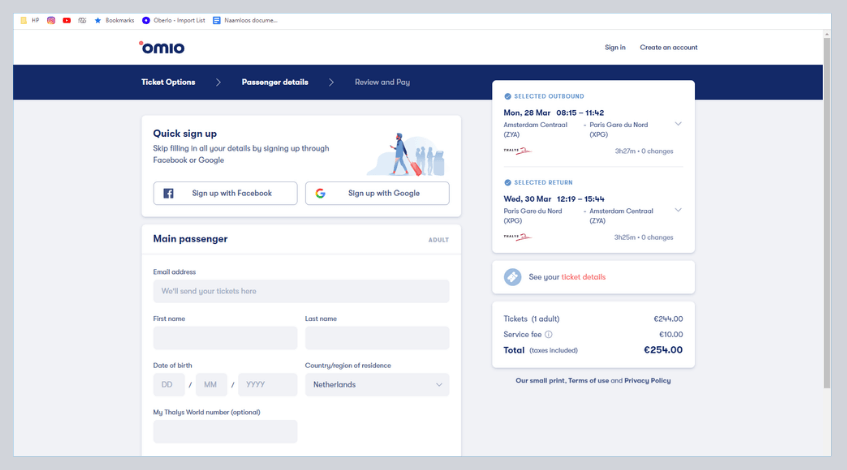This screenshot has width=847, height=470.
Task: Click the Selected Return checkmark icon
Action: [507, 183]
